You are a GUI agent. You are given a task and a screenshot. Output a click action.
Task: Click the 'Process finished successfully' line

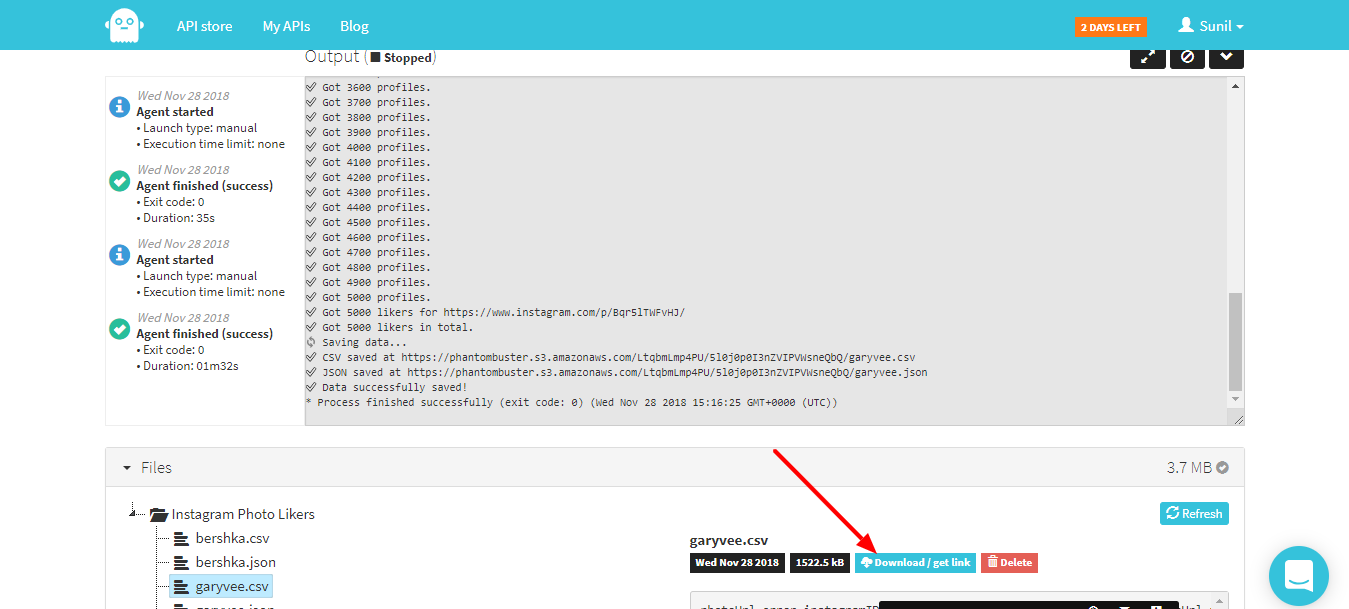[x=571, y=402]
